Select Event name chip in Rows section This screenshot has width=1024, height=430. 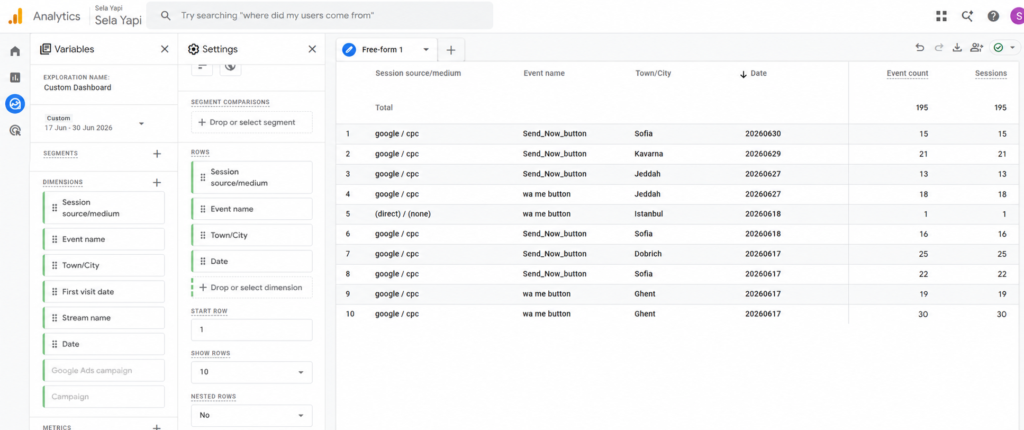tap(251, 209)
